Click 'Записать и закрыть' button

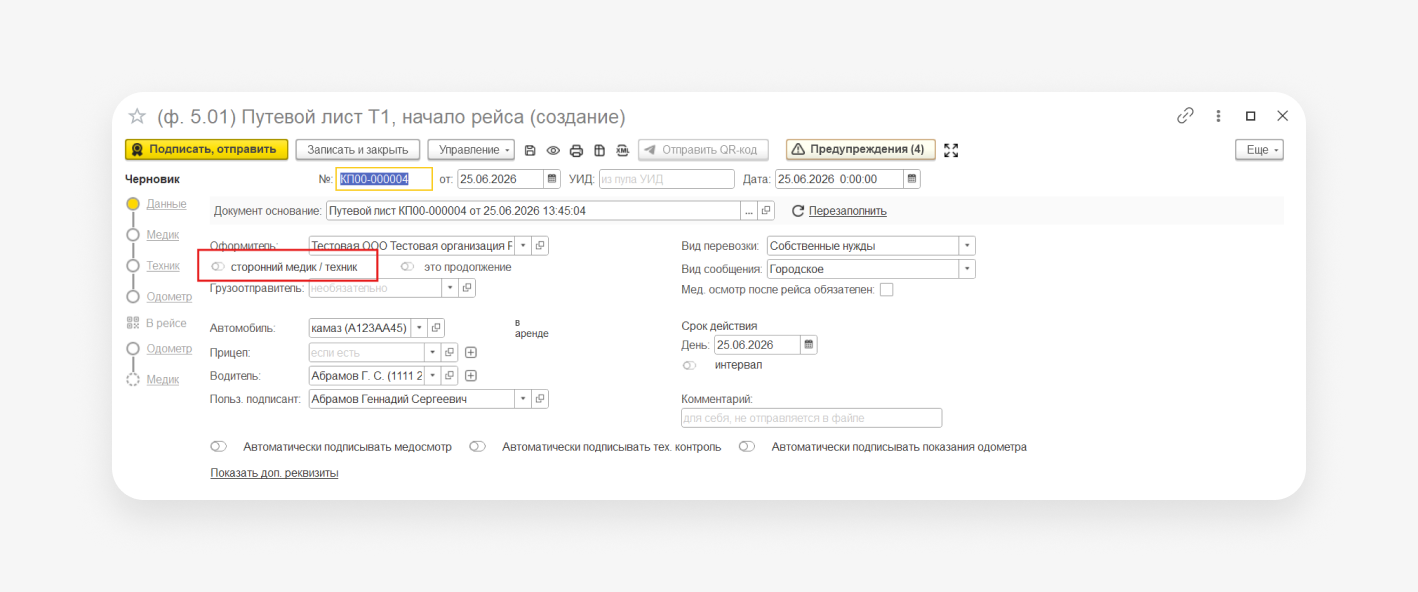pyautogui.click(x=358, y=150)
